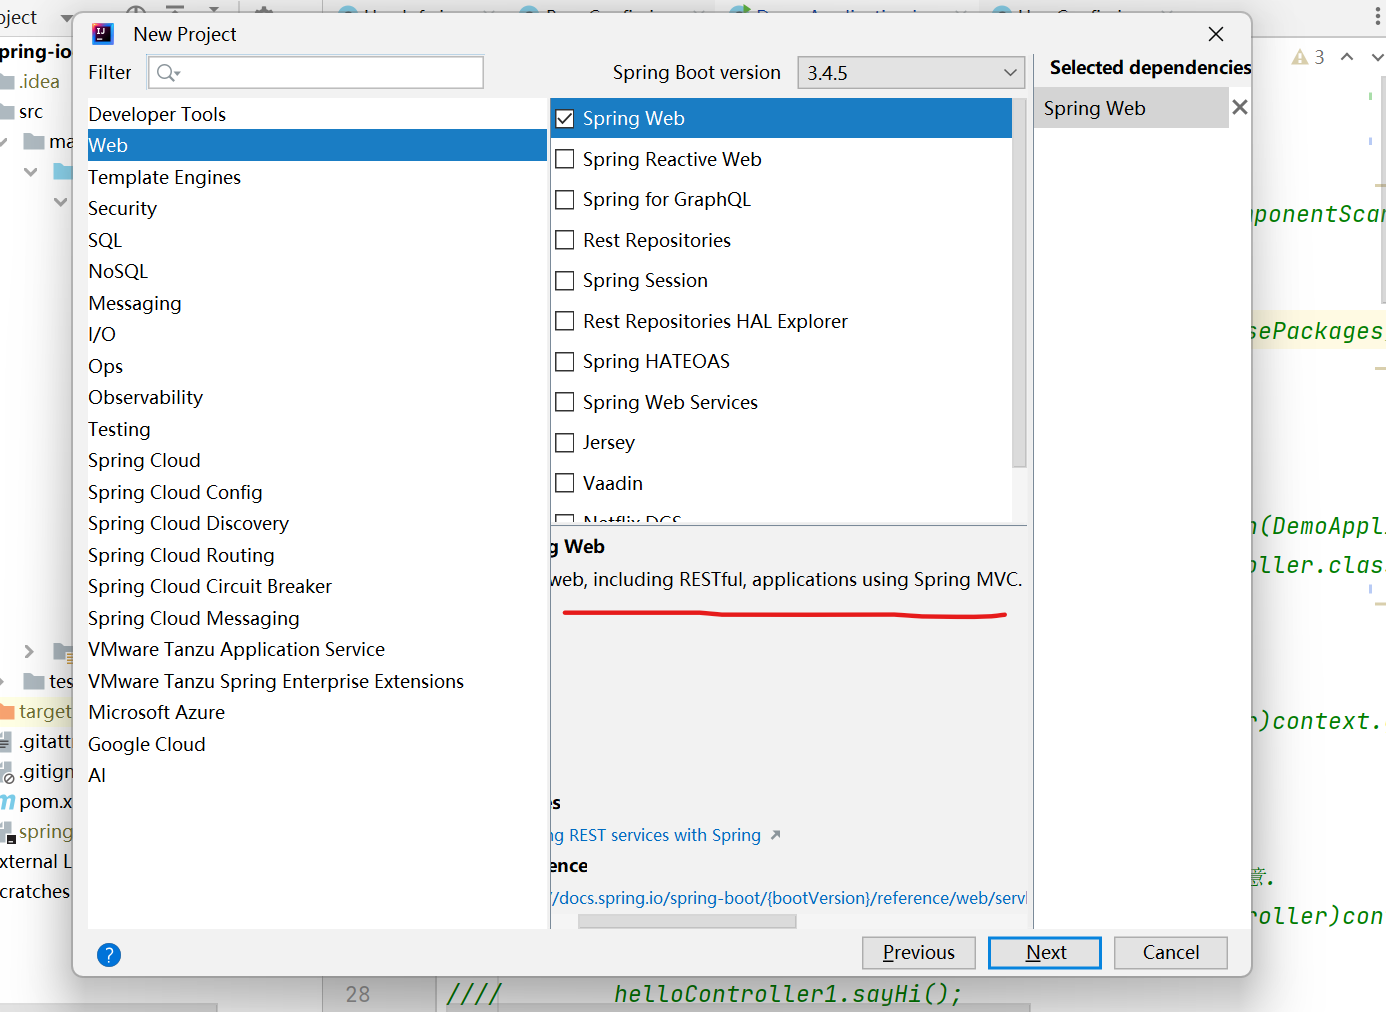Cancel the New Project dialog

coord(1171,952)
